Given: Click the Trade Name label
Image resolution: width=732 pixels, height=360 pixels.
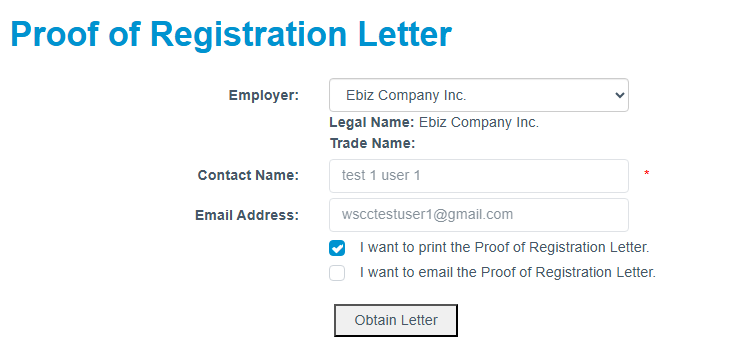Looking at the screenshot, I should click(x=373, y=143).
